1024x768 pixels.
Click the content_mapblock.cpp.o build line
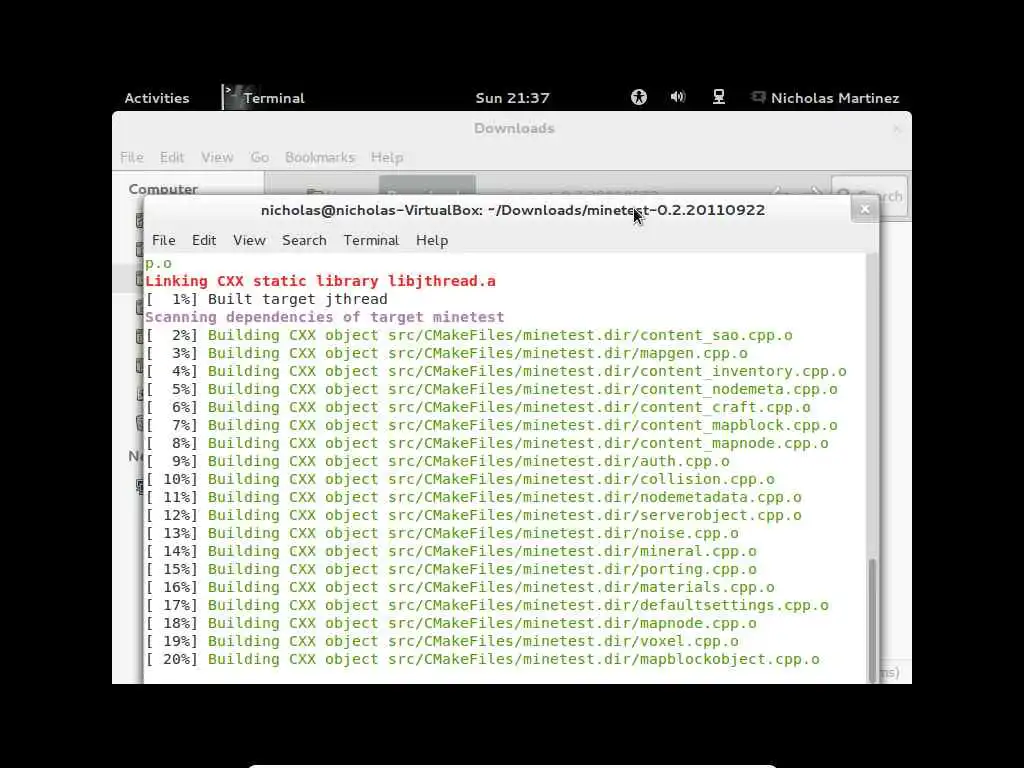(491, 425)
